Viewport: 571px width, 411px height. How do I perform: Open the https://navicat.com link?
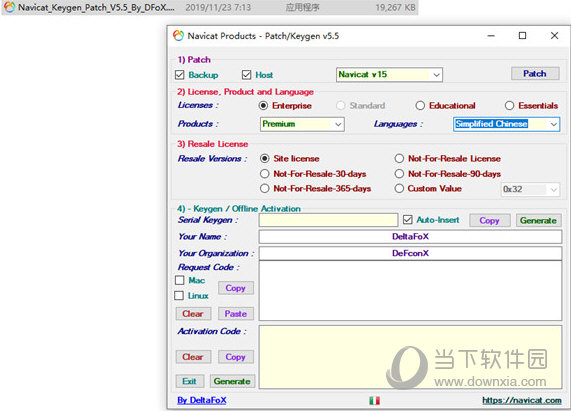click(522, 400)
